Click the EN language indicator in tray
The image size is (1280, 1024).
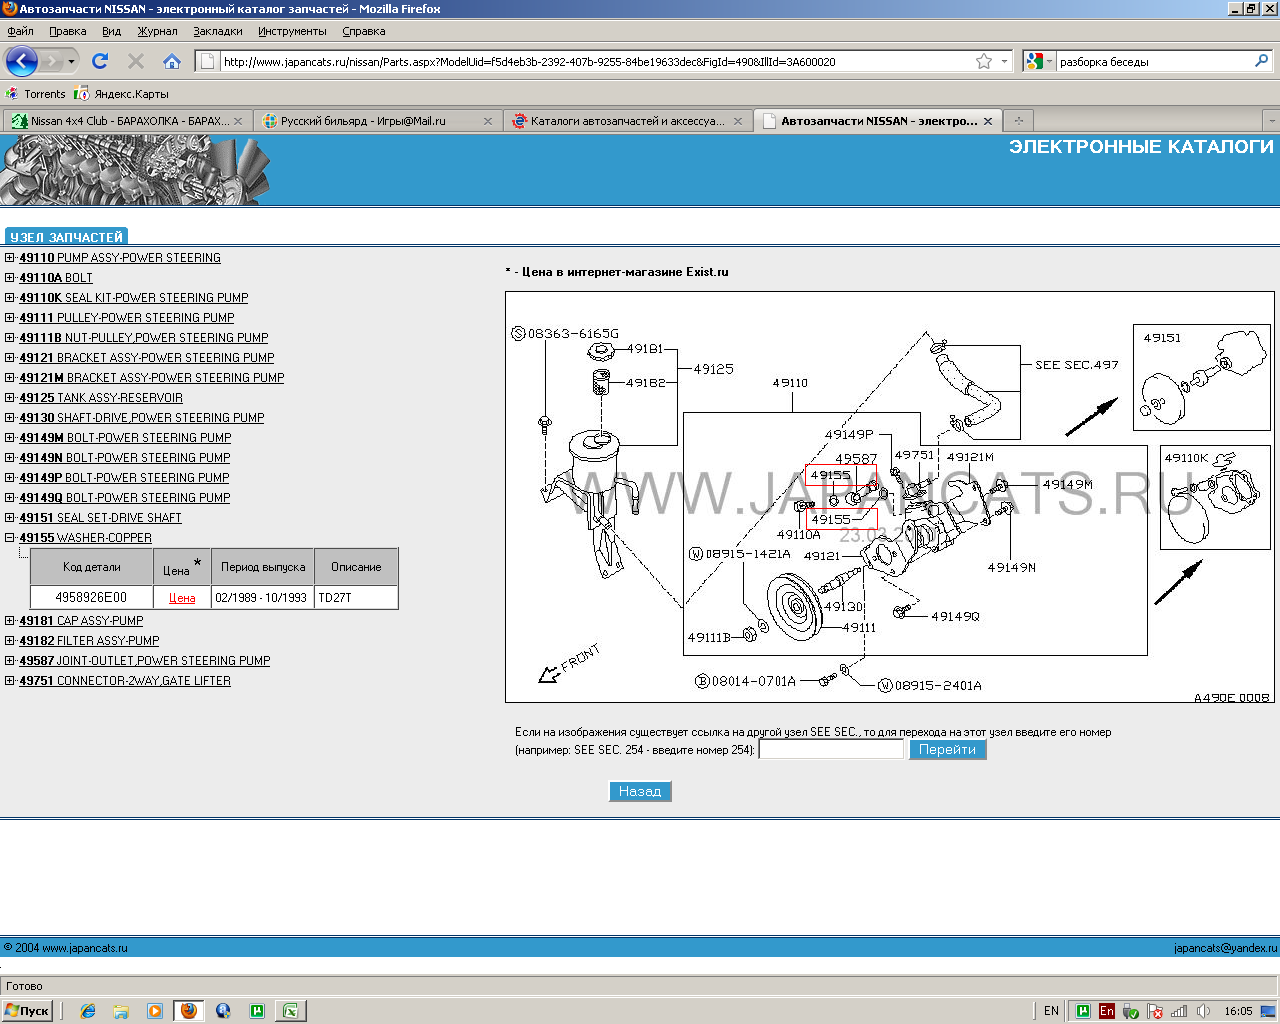(1051, 1011)
